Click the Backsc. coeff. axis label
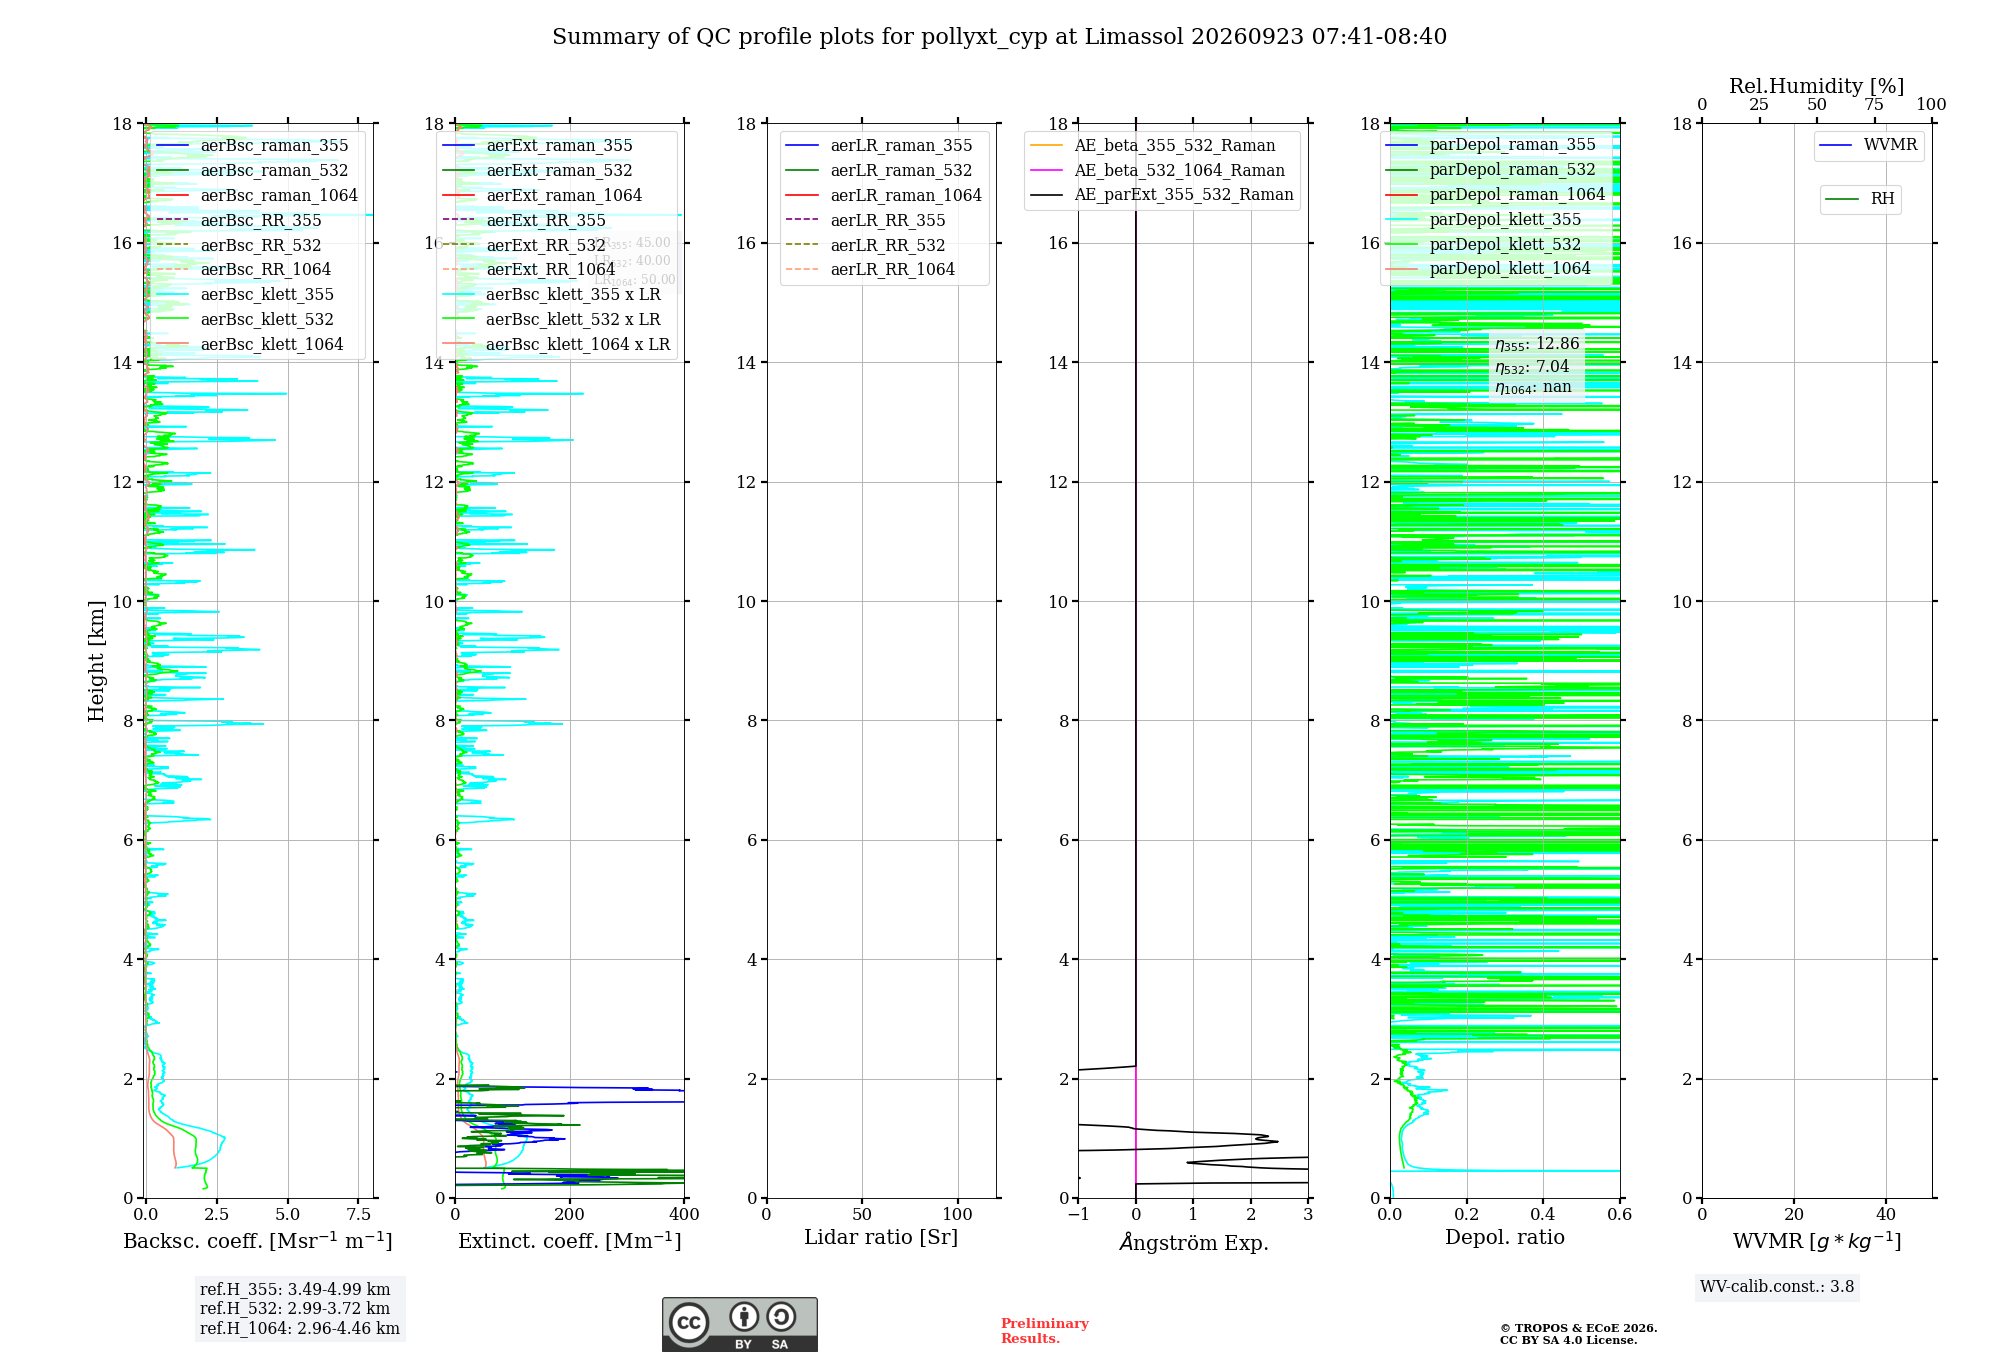The height and width of the screenshot is (1360, 2000). 258,1241
